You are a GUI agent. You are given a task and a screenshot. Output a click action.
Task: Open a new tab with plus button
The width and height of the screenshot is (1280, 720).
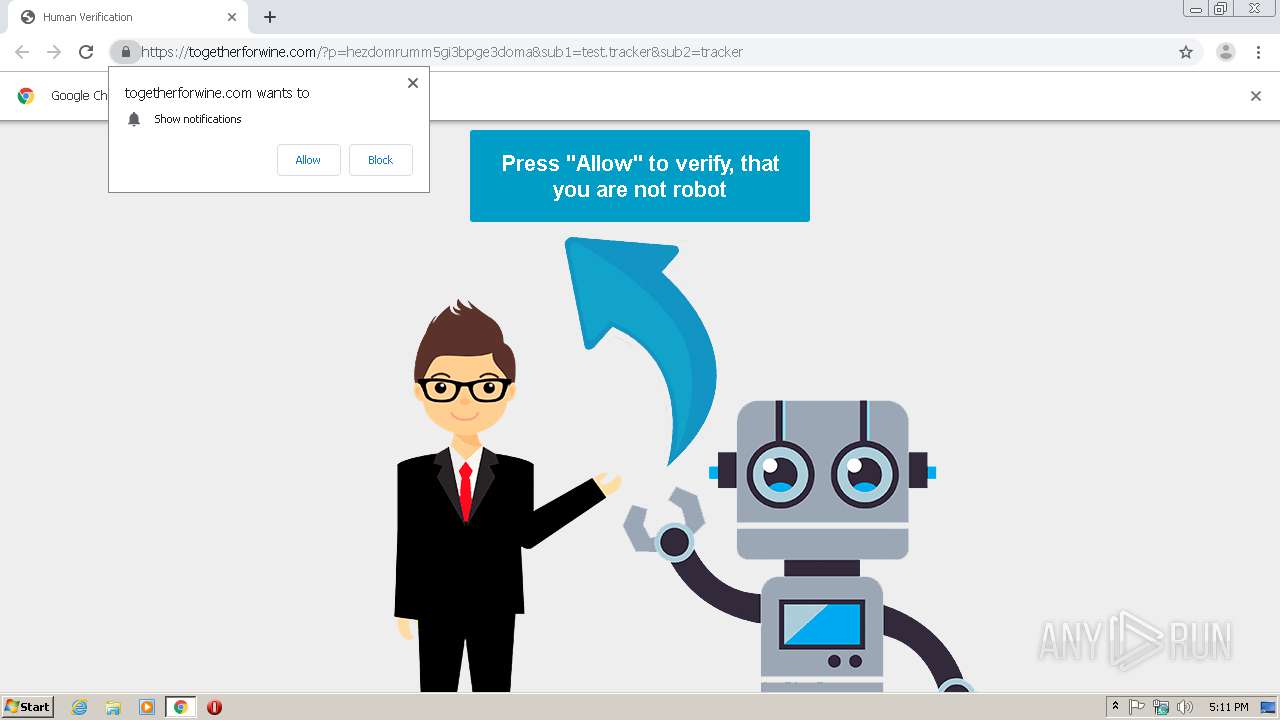click(x=270, y=17)
